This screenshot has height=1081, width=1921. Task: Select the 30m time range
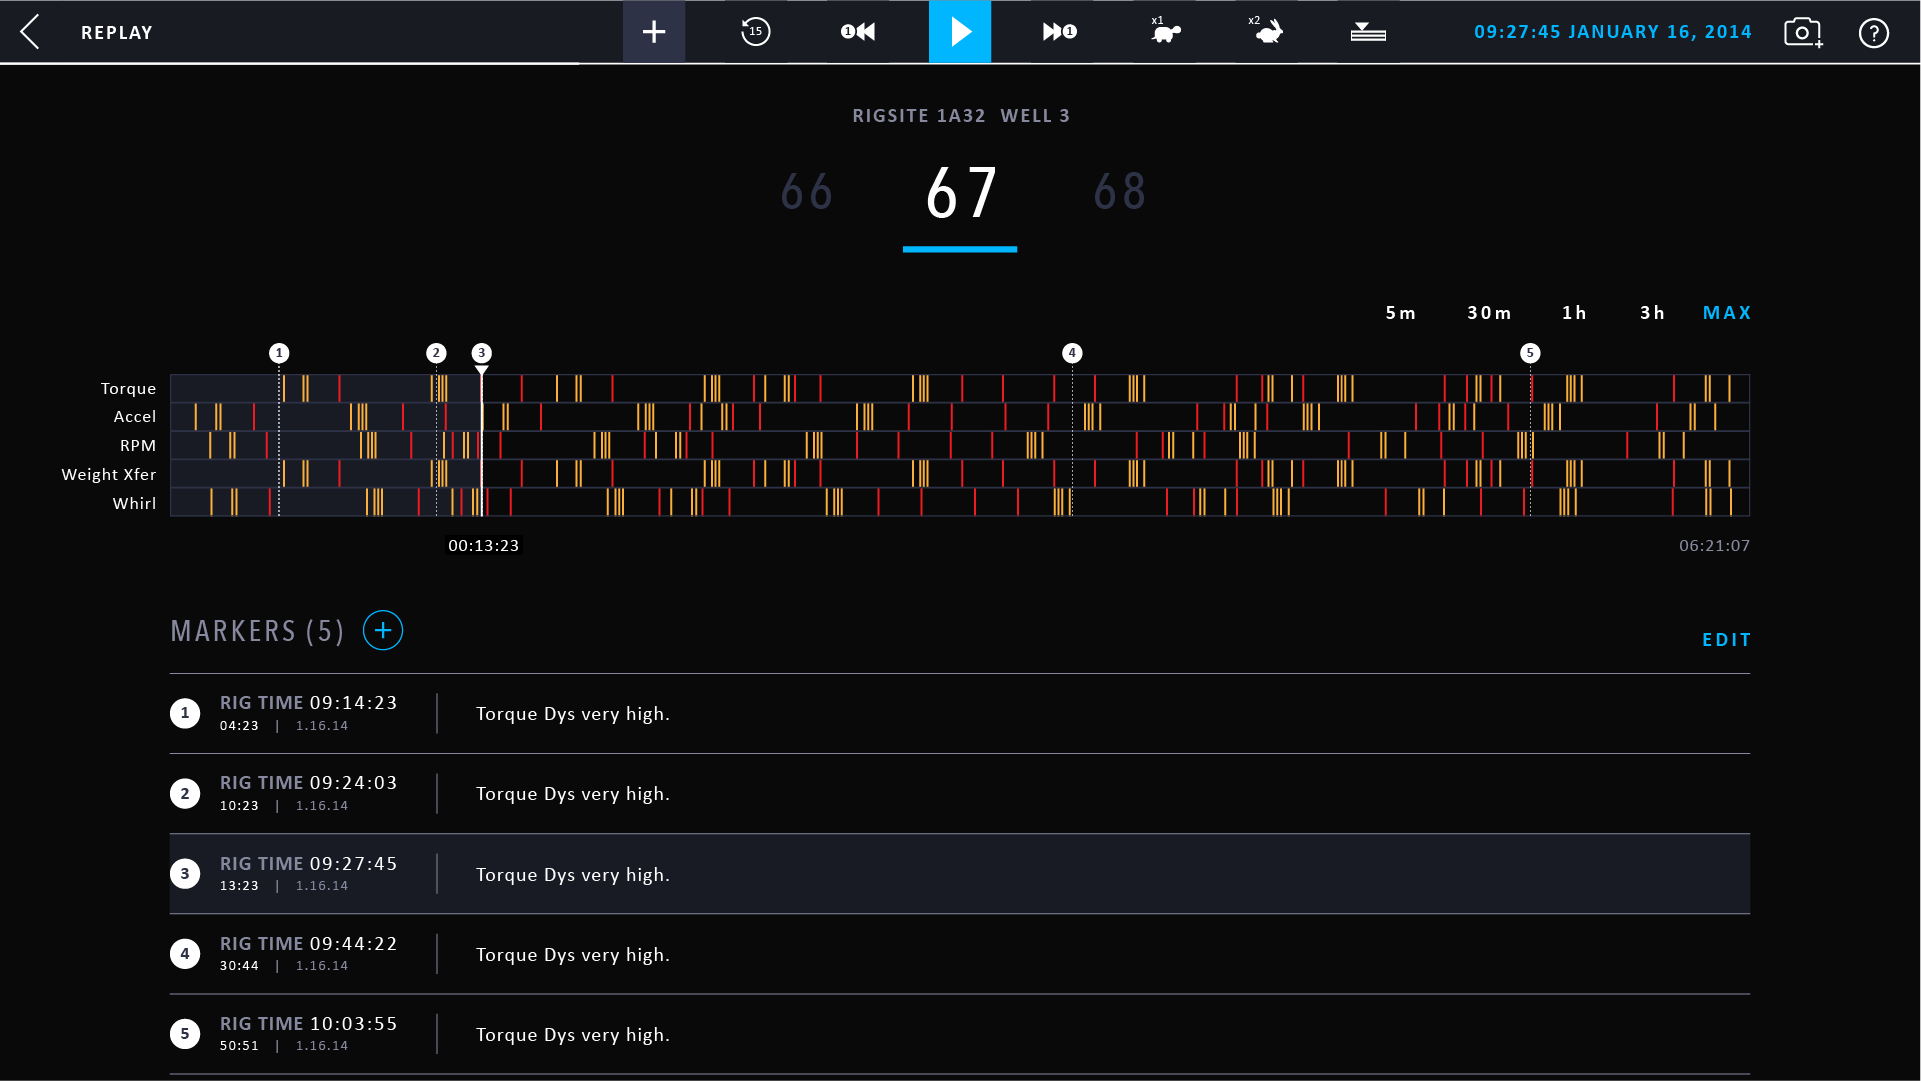click(1489, 313)
